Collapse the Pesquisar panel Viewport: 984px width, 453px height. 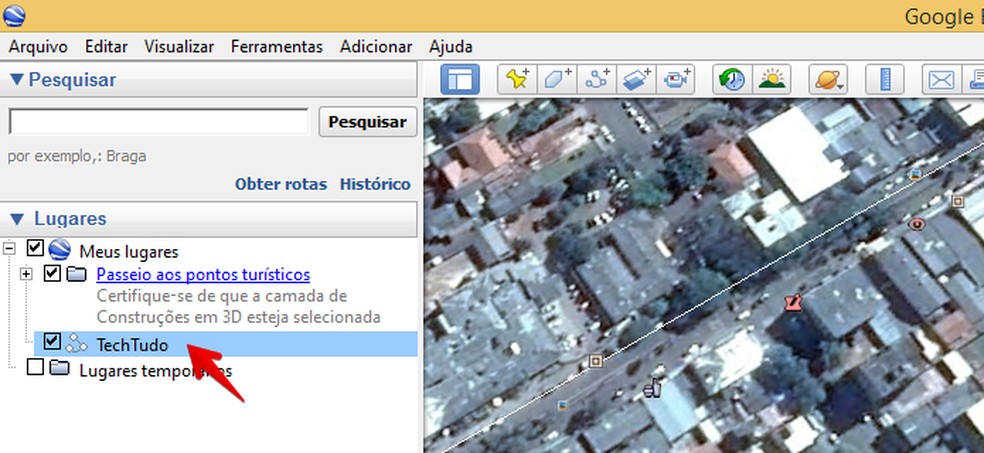tap(17, 80)
